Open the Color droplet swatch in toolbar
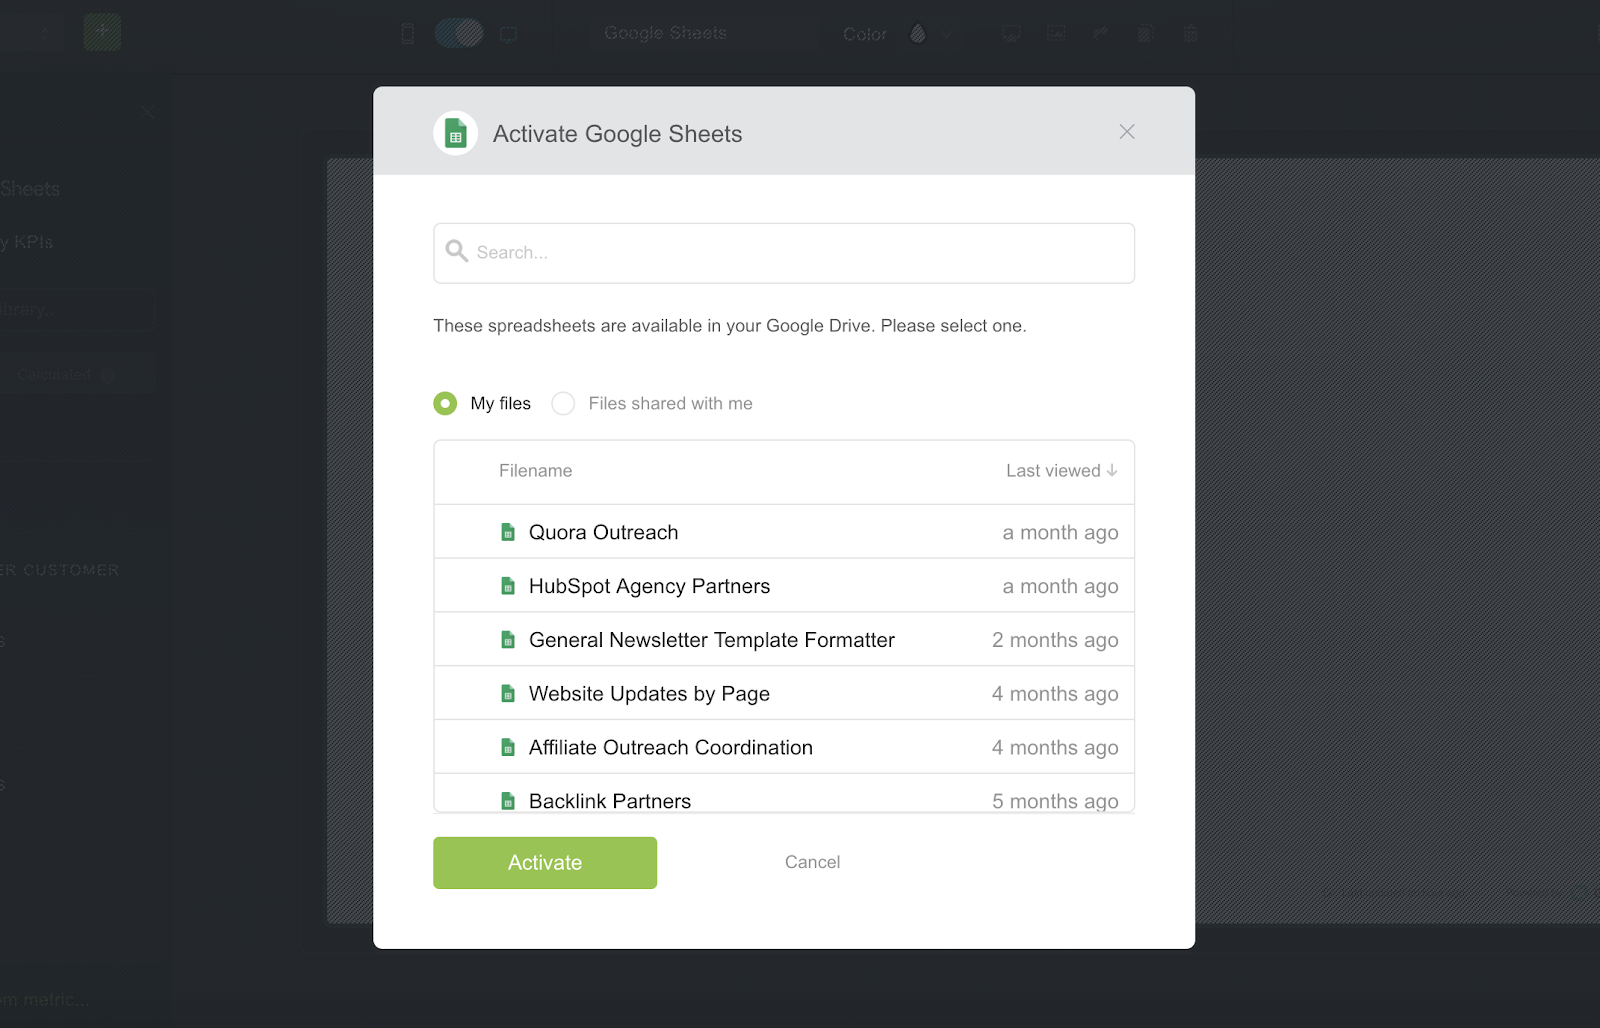Screen dimensions: 1600x1028 pos(918,34)
